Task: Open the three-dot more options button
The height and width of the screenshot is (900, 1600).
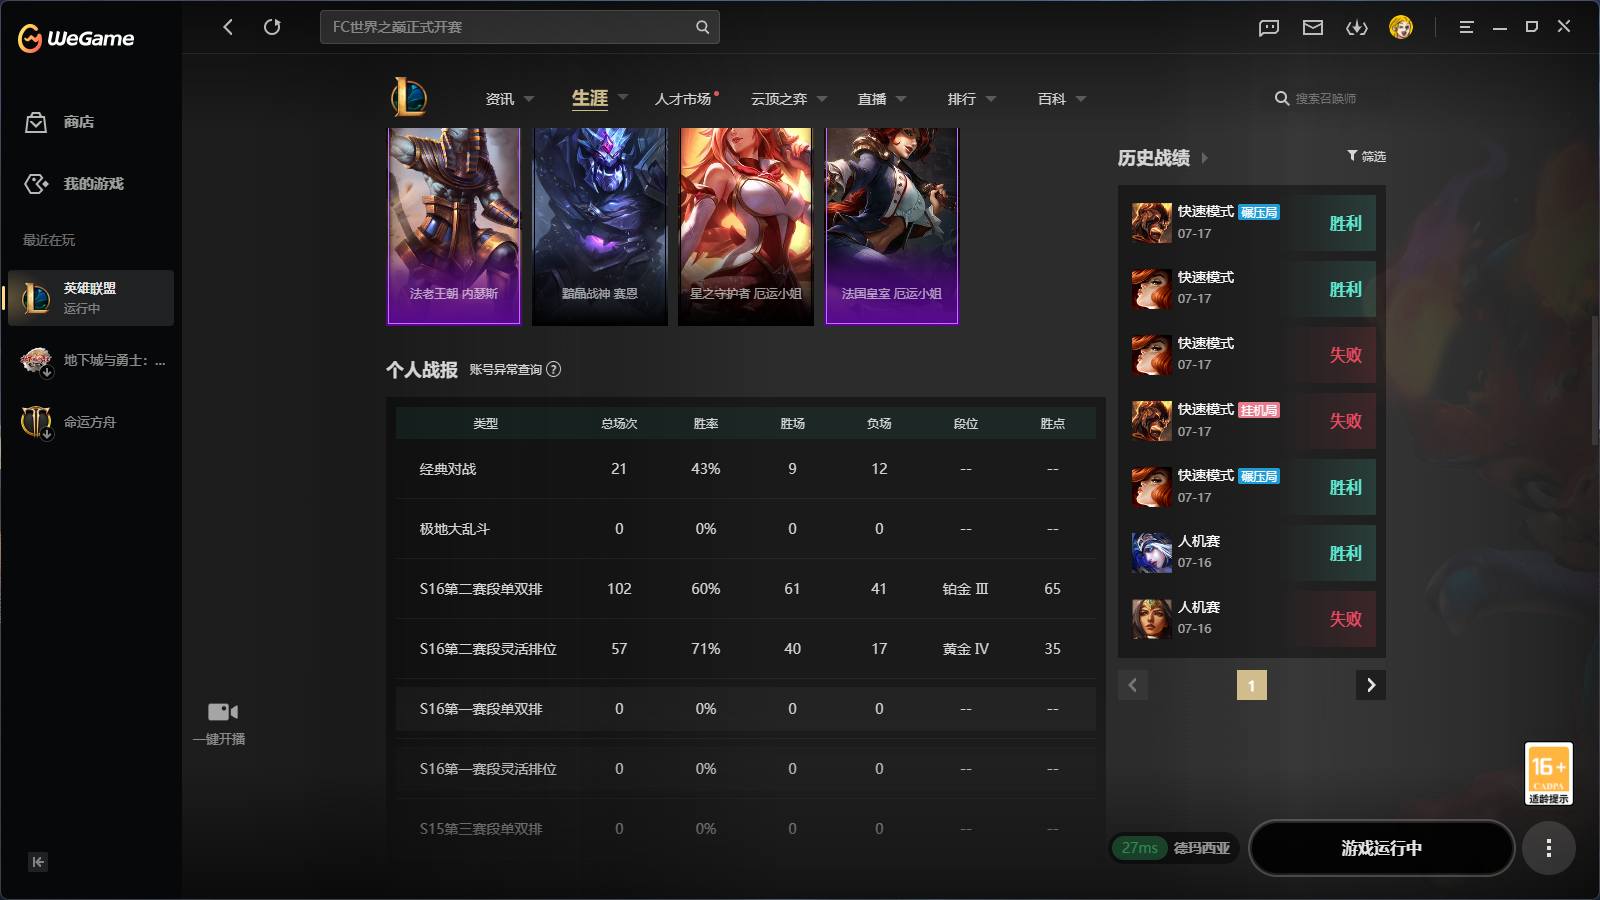Action: tap(1549, 848)
